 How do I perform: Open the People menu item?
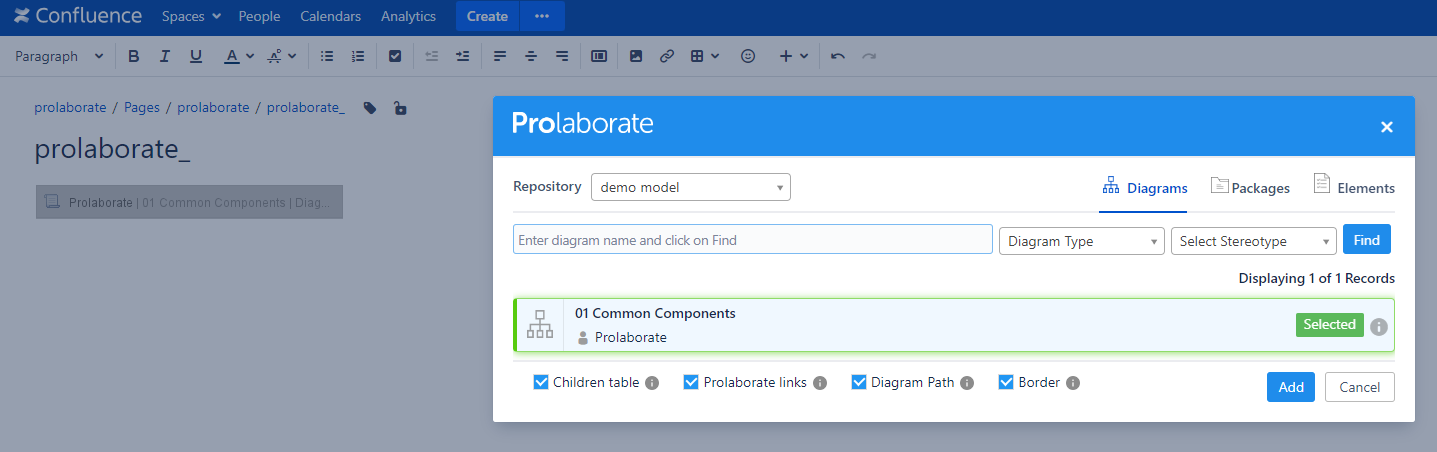[x=259, y=16]
